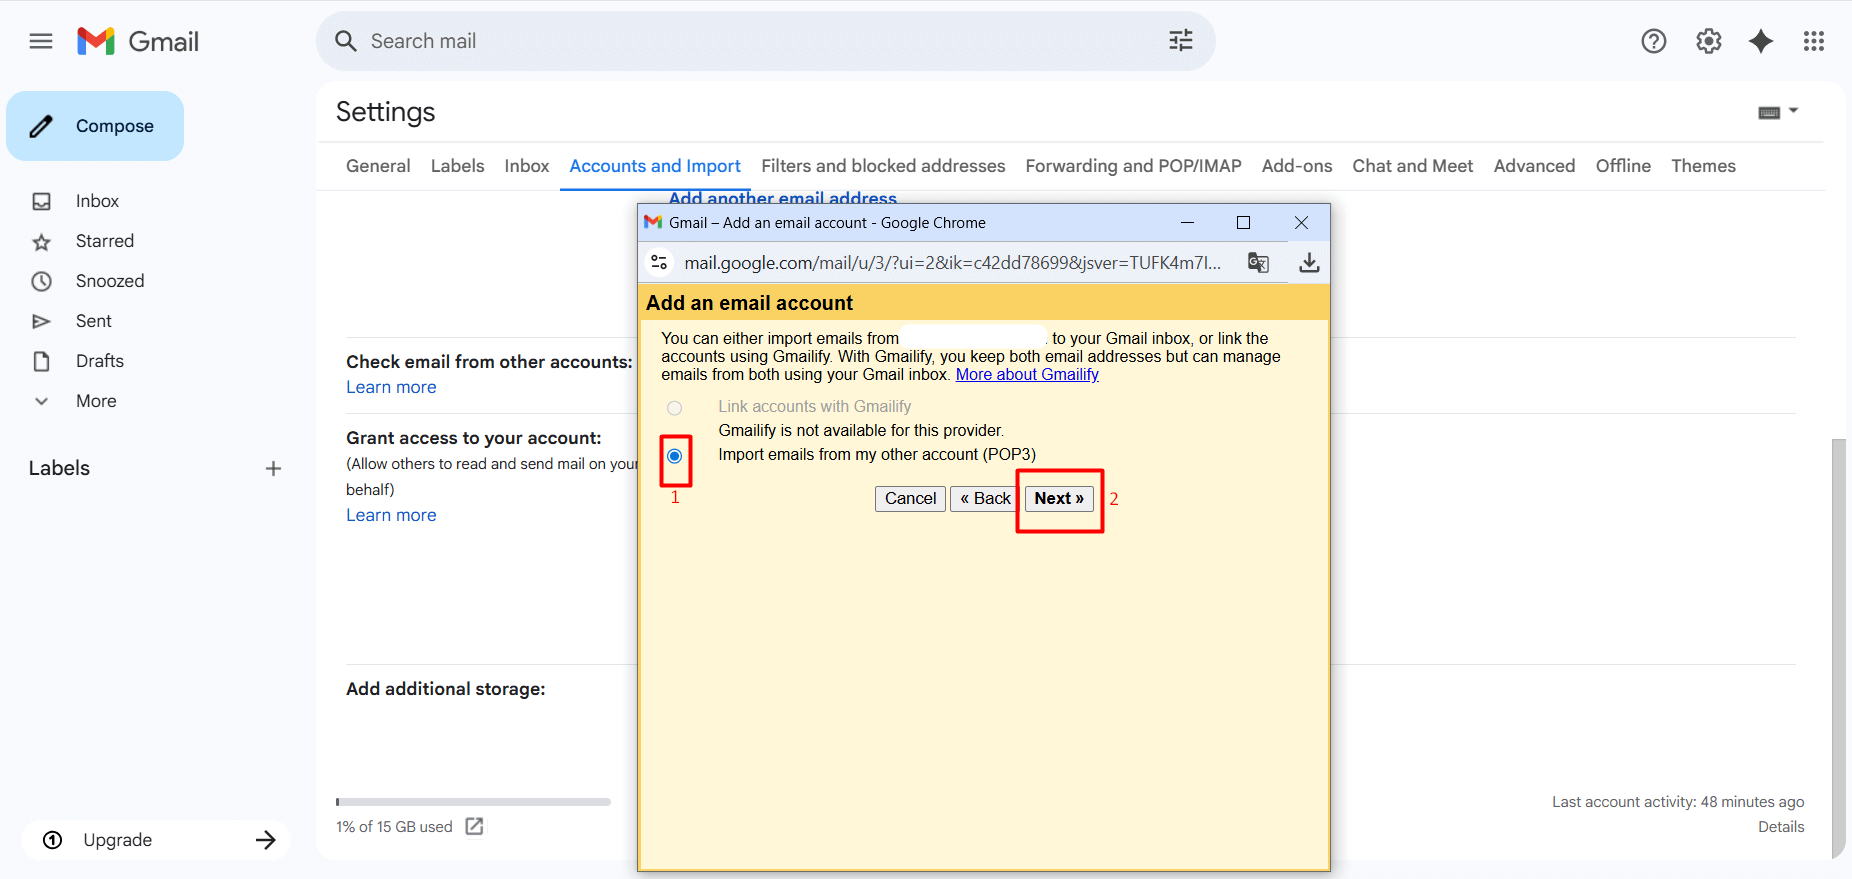Click the search magnifier icon
1852x879 pixels.
point(346,41)
